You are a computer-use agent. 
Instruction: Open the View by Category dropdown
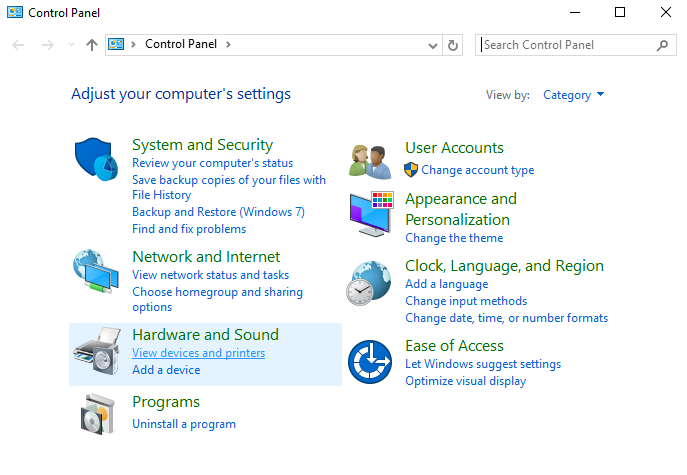click(574, 95)
